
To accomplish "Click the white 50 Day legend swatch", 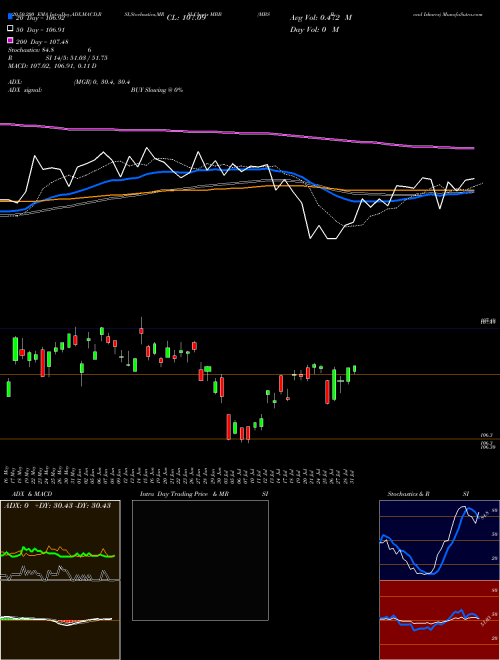I will (x=10, y=29).
